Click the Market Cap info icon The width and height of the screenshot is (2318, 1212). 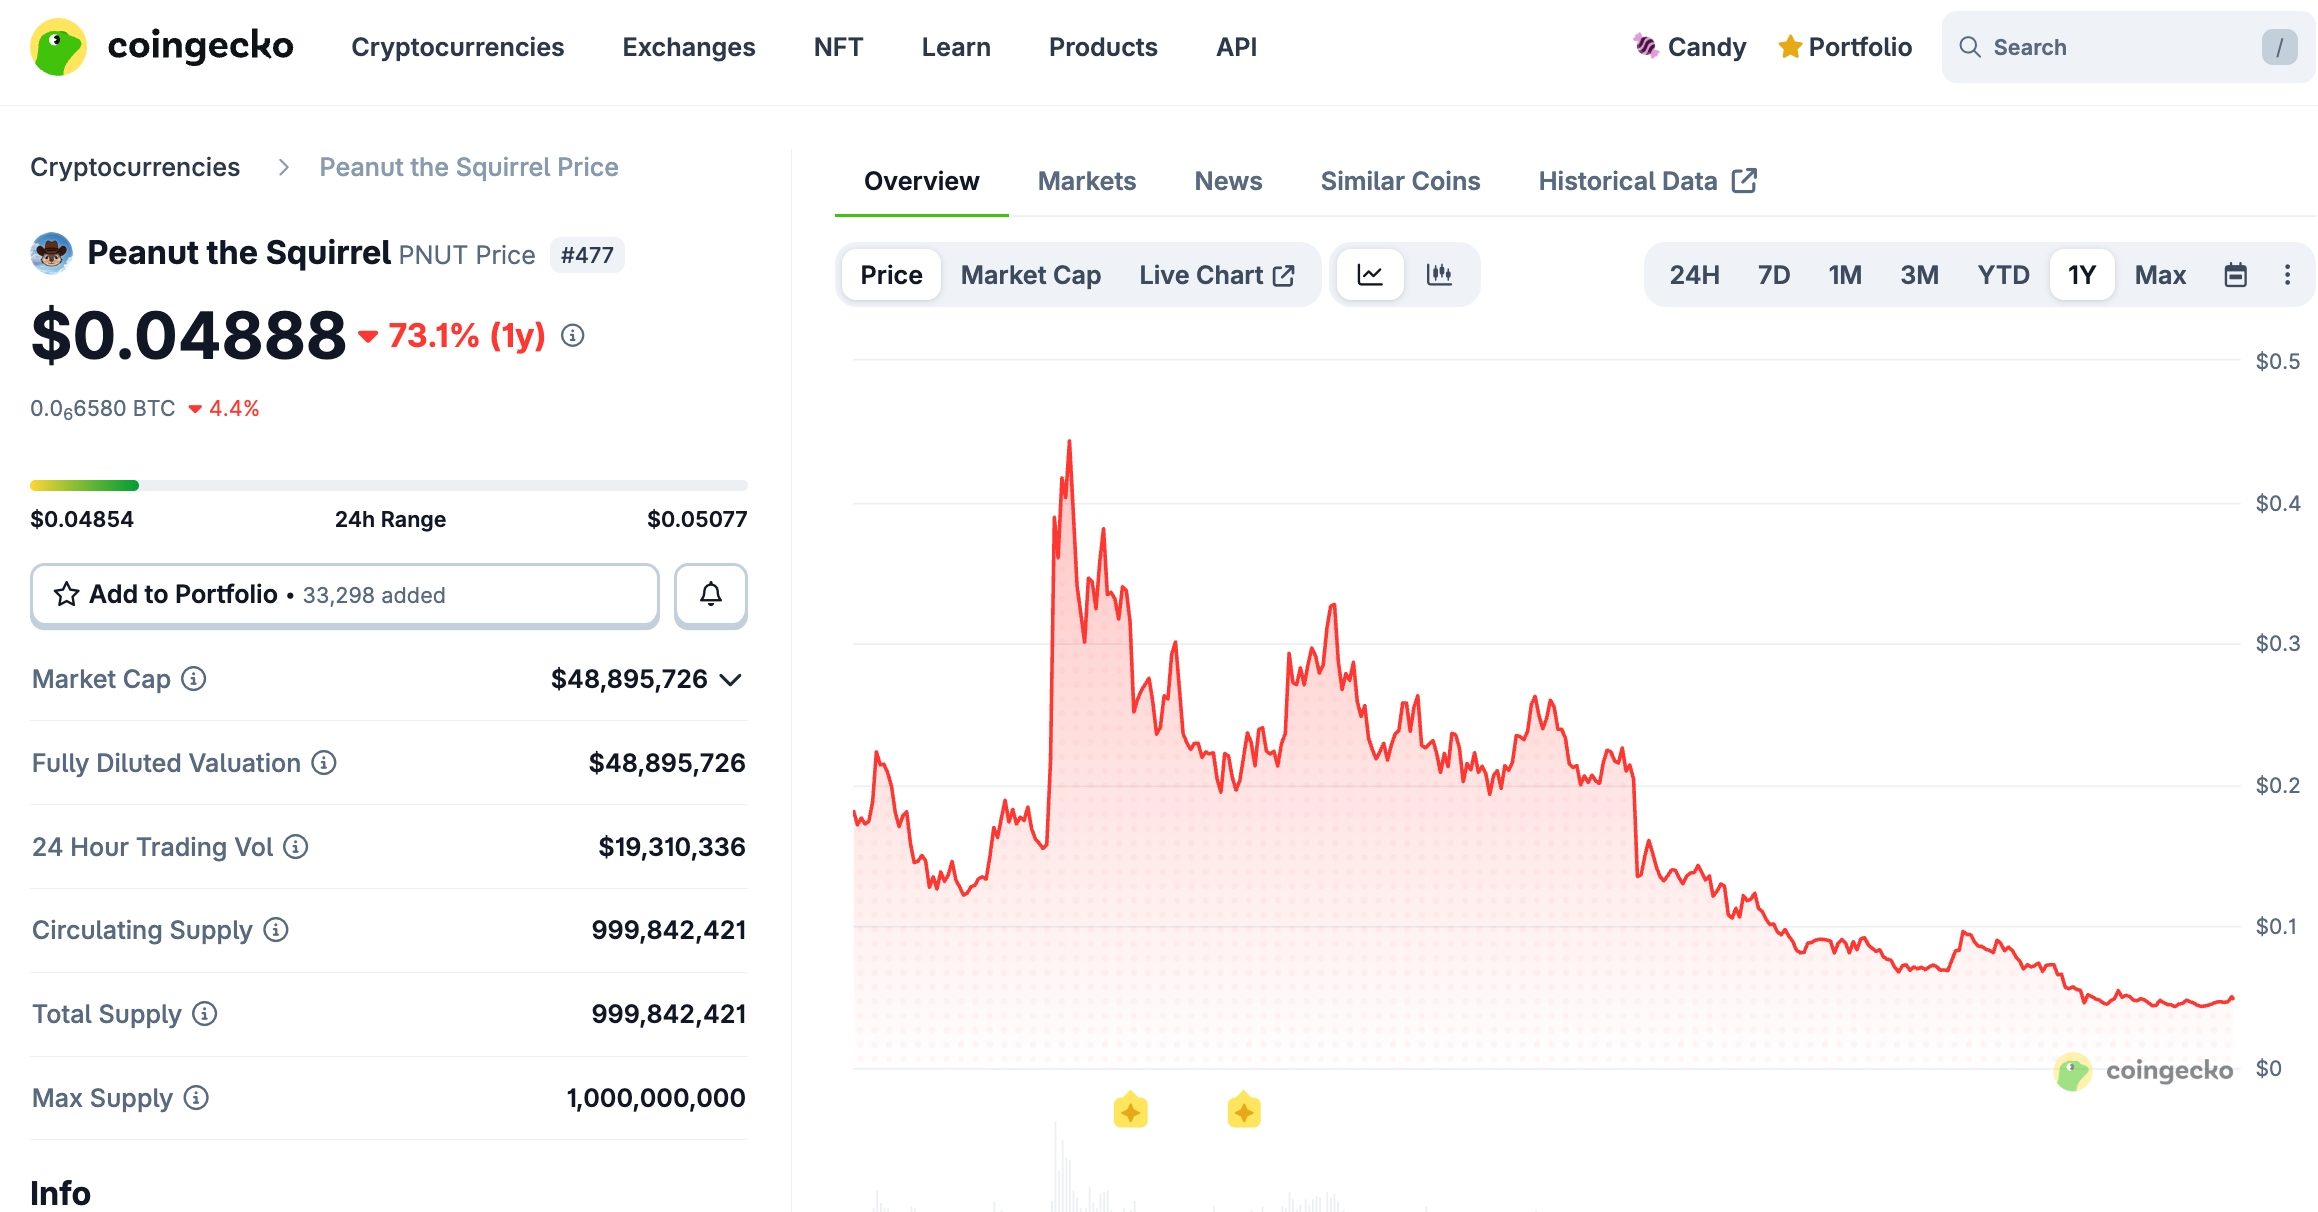pos(193,679)
